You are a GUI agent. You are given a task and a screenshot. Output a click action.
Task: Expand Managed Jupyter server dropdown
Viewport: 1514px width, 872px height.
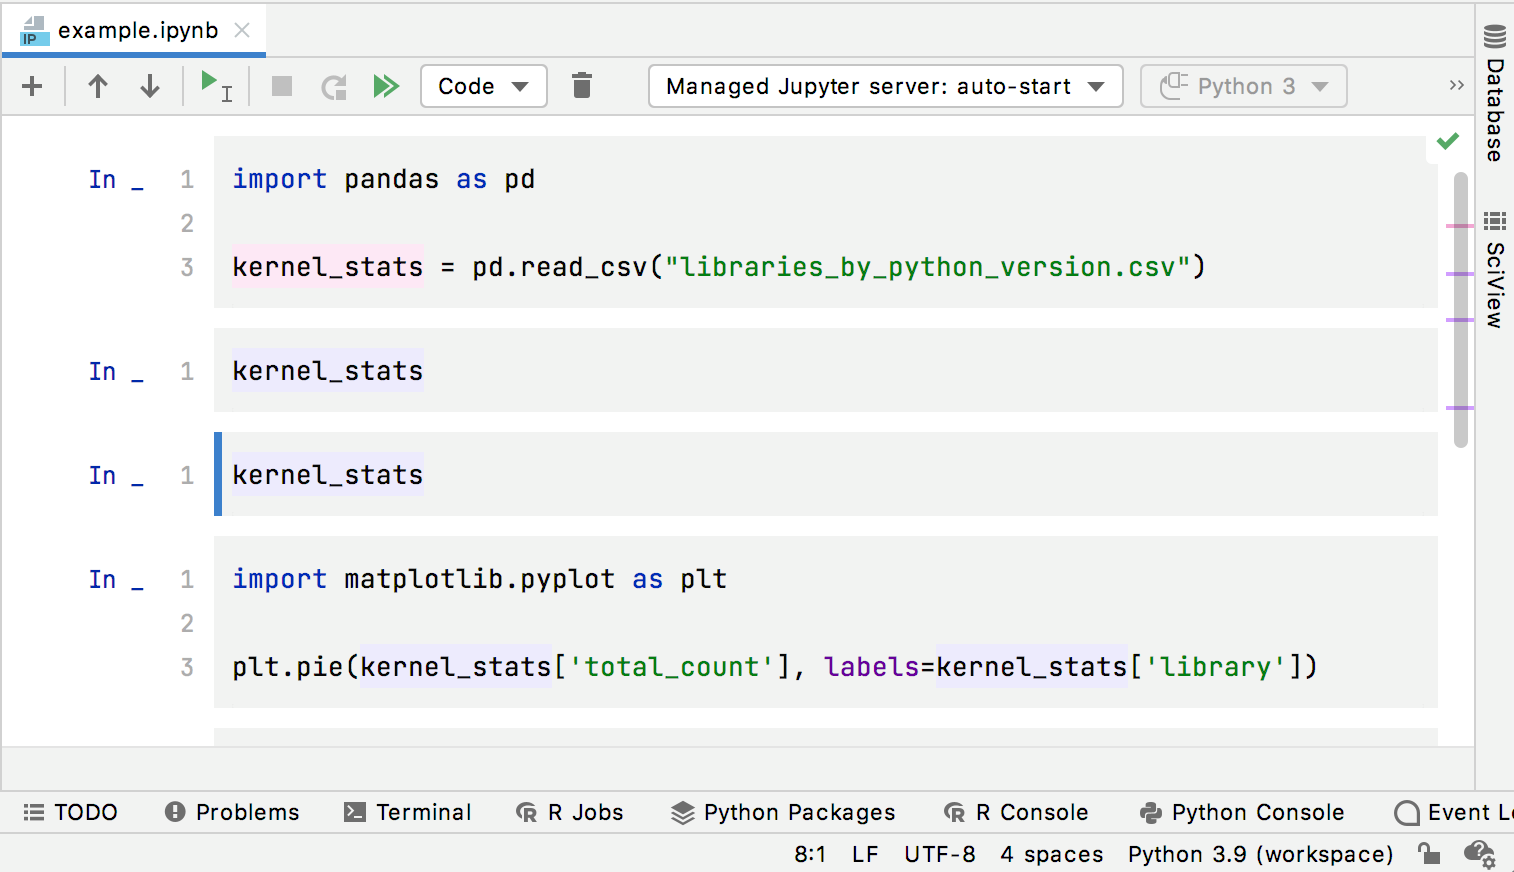point(885,86)
